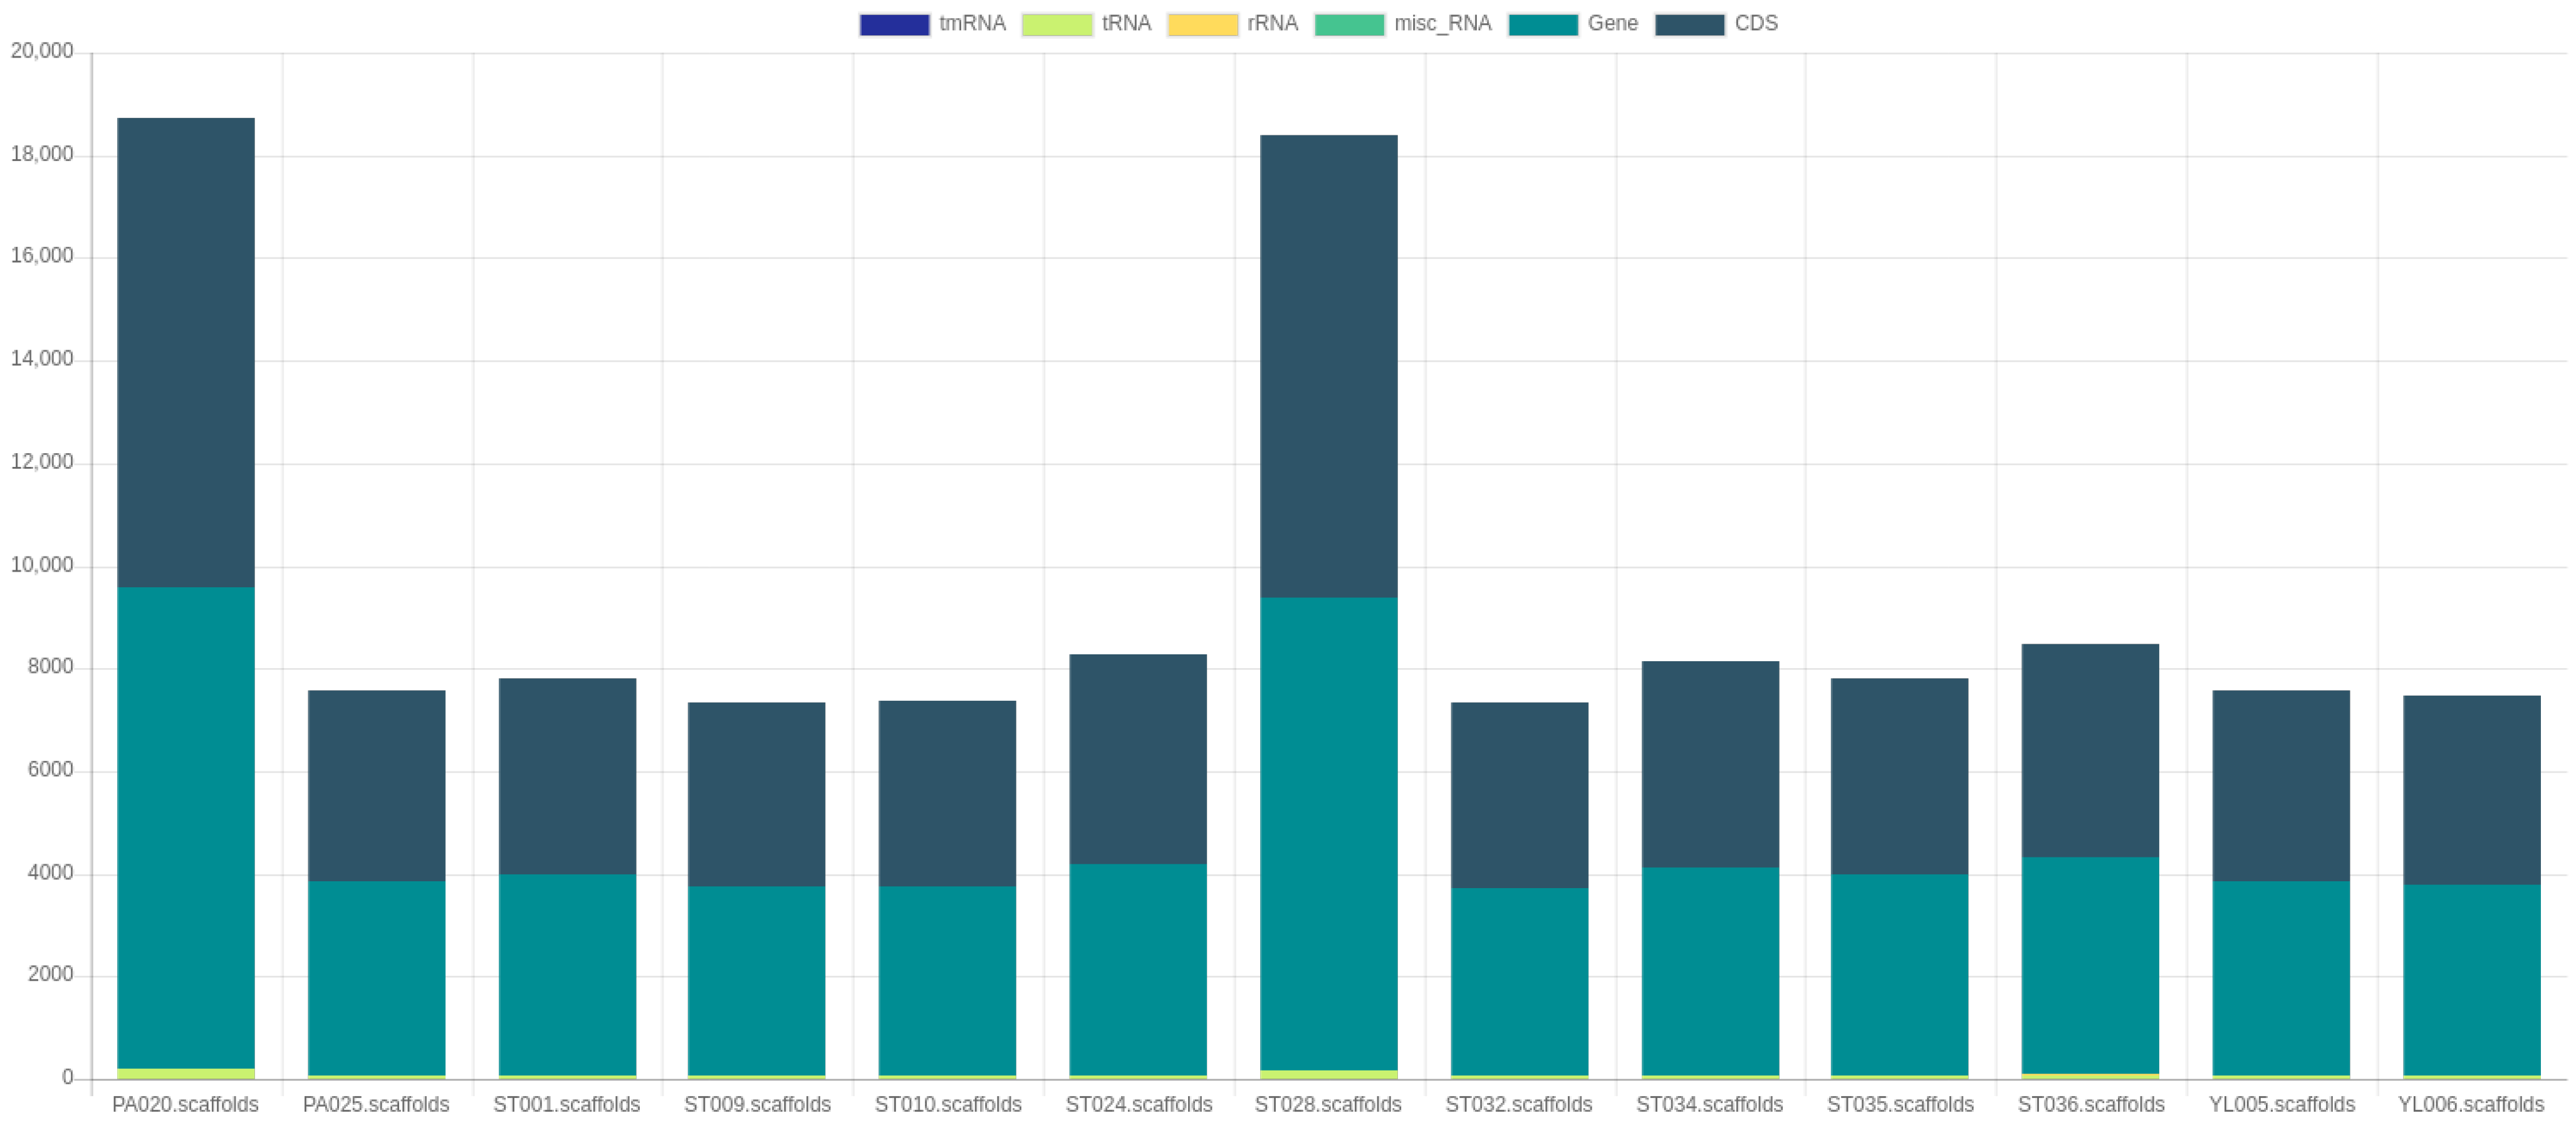Click the Gene segment of PA020.scaffolds bar
Viewport: 2576px width, 1125px height.
(186, 827)
